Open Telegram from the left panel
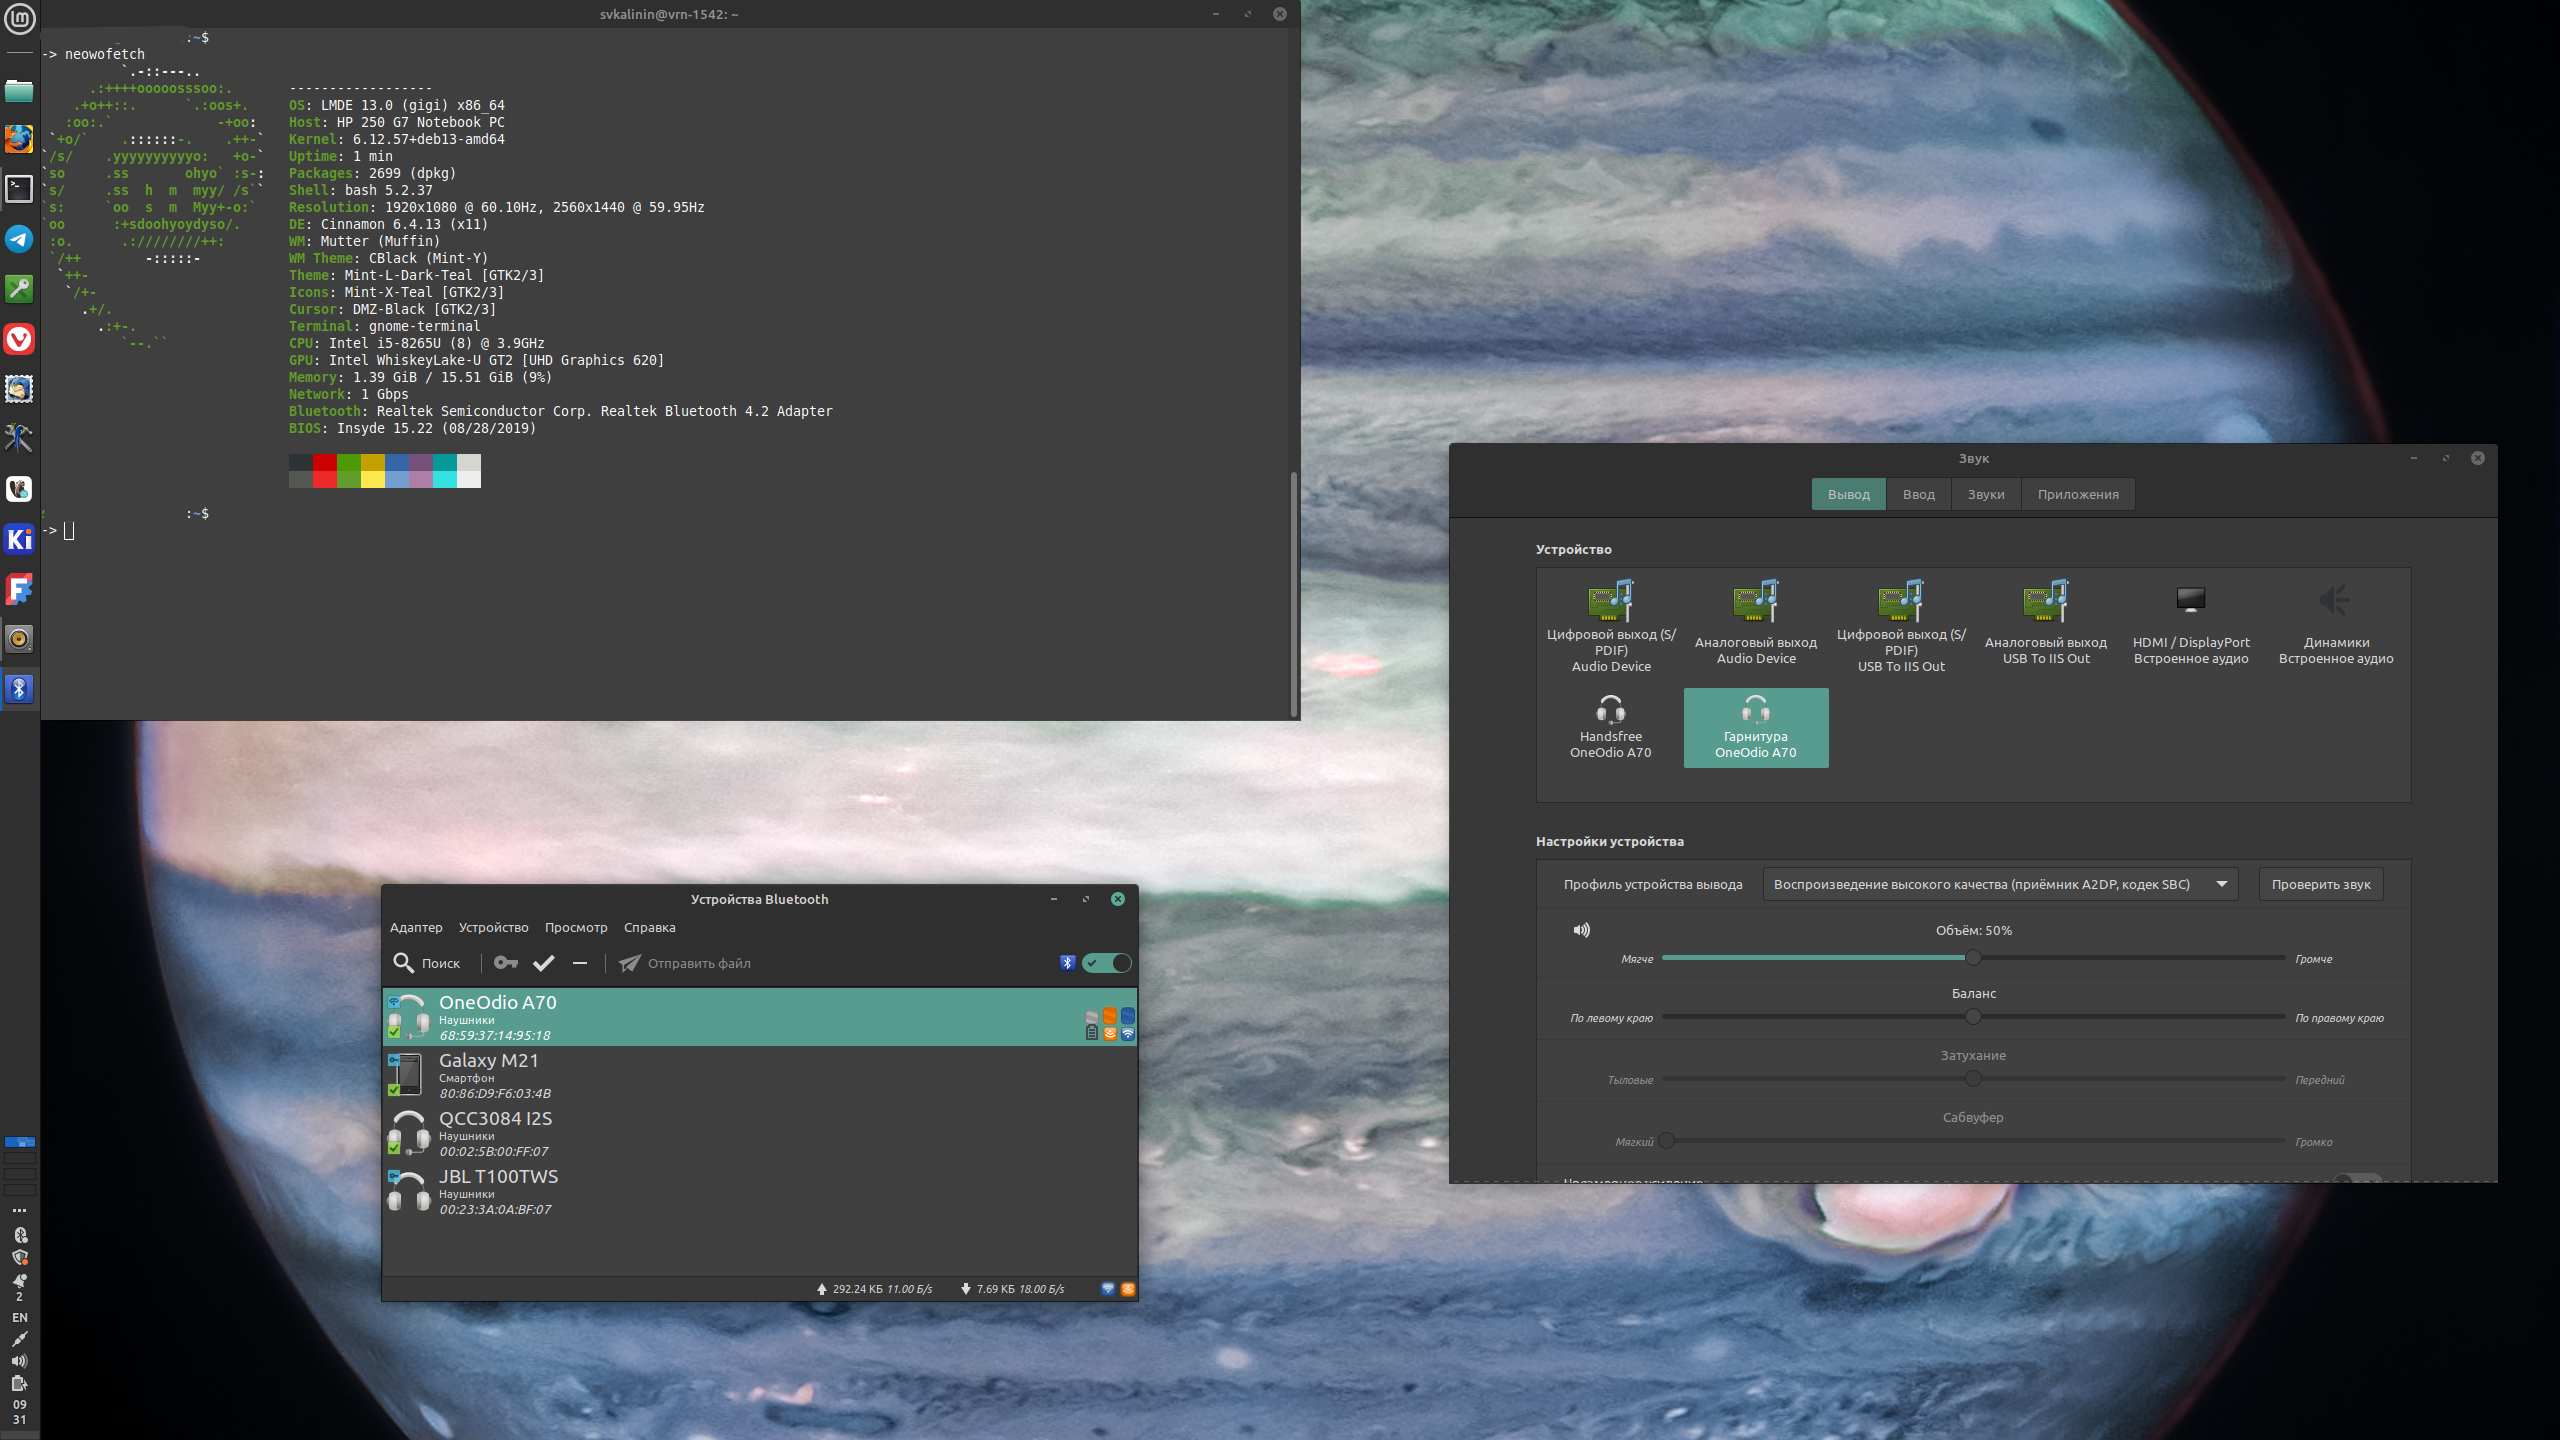Viewport: 2560px width, 1440px height. [x=19, y=239]
